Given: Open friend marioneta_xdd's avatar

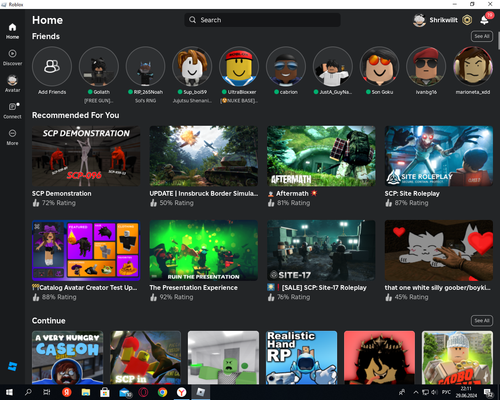Looking at the screenshot, I should point(473,66).
